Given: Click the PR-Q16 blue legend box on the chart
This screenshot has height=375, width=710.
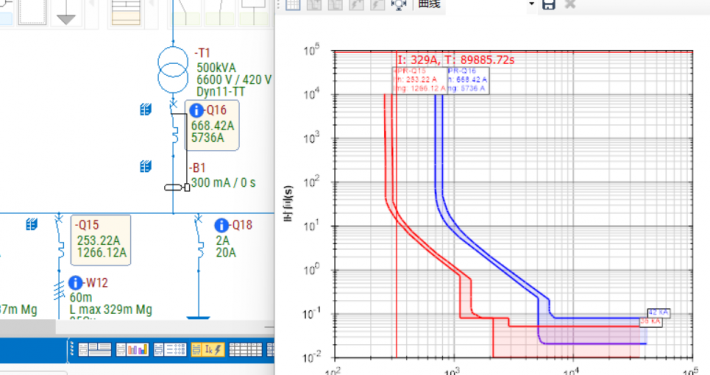Looking at the screenshot, I should [468, 81].
